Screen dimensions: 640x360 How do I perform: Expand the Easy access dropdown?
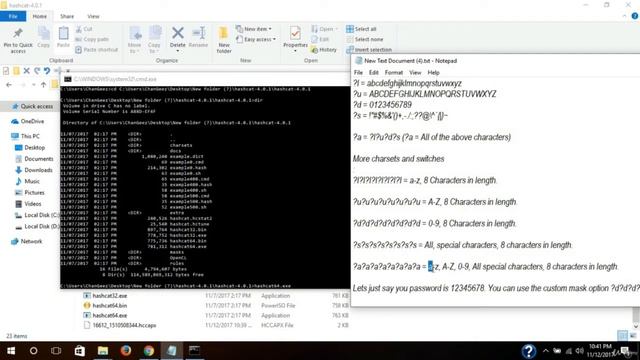click(x=256, y=39)
